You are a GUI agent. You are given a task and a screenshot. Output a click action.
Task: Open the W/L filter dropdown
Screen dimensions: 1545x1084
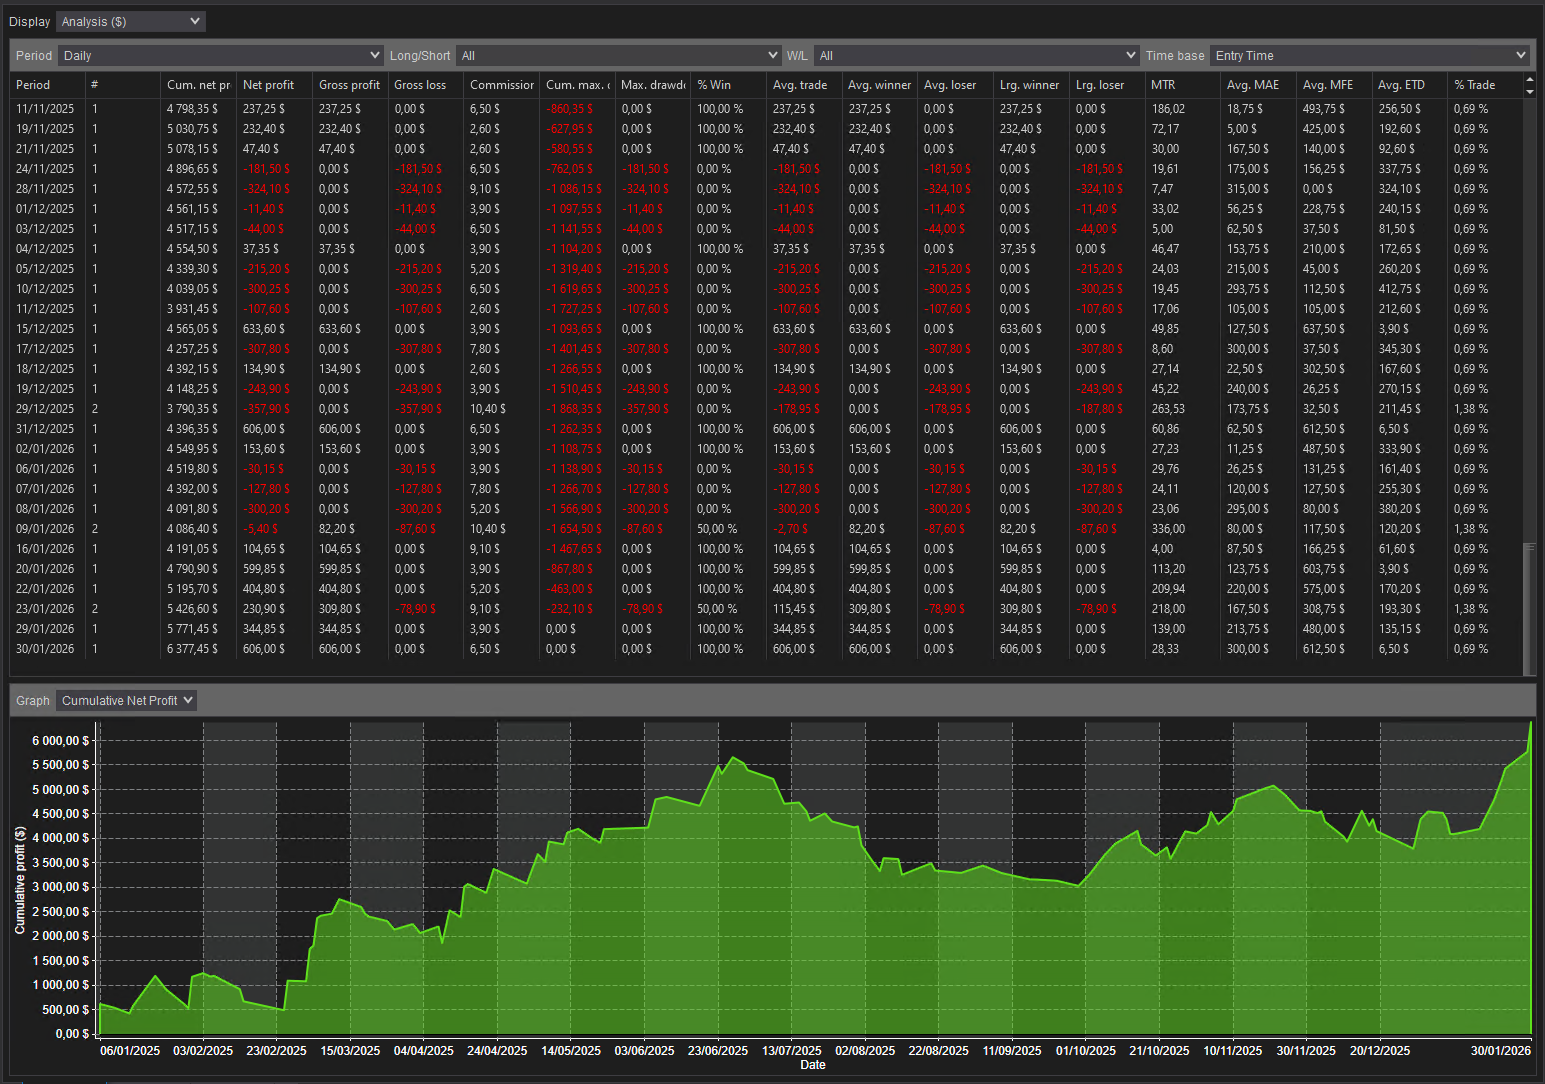[x=977, y=55]
